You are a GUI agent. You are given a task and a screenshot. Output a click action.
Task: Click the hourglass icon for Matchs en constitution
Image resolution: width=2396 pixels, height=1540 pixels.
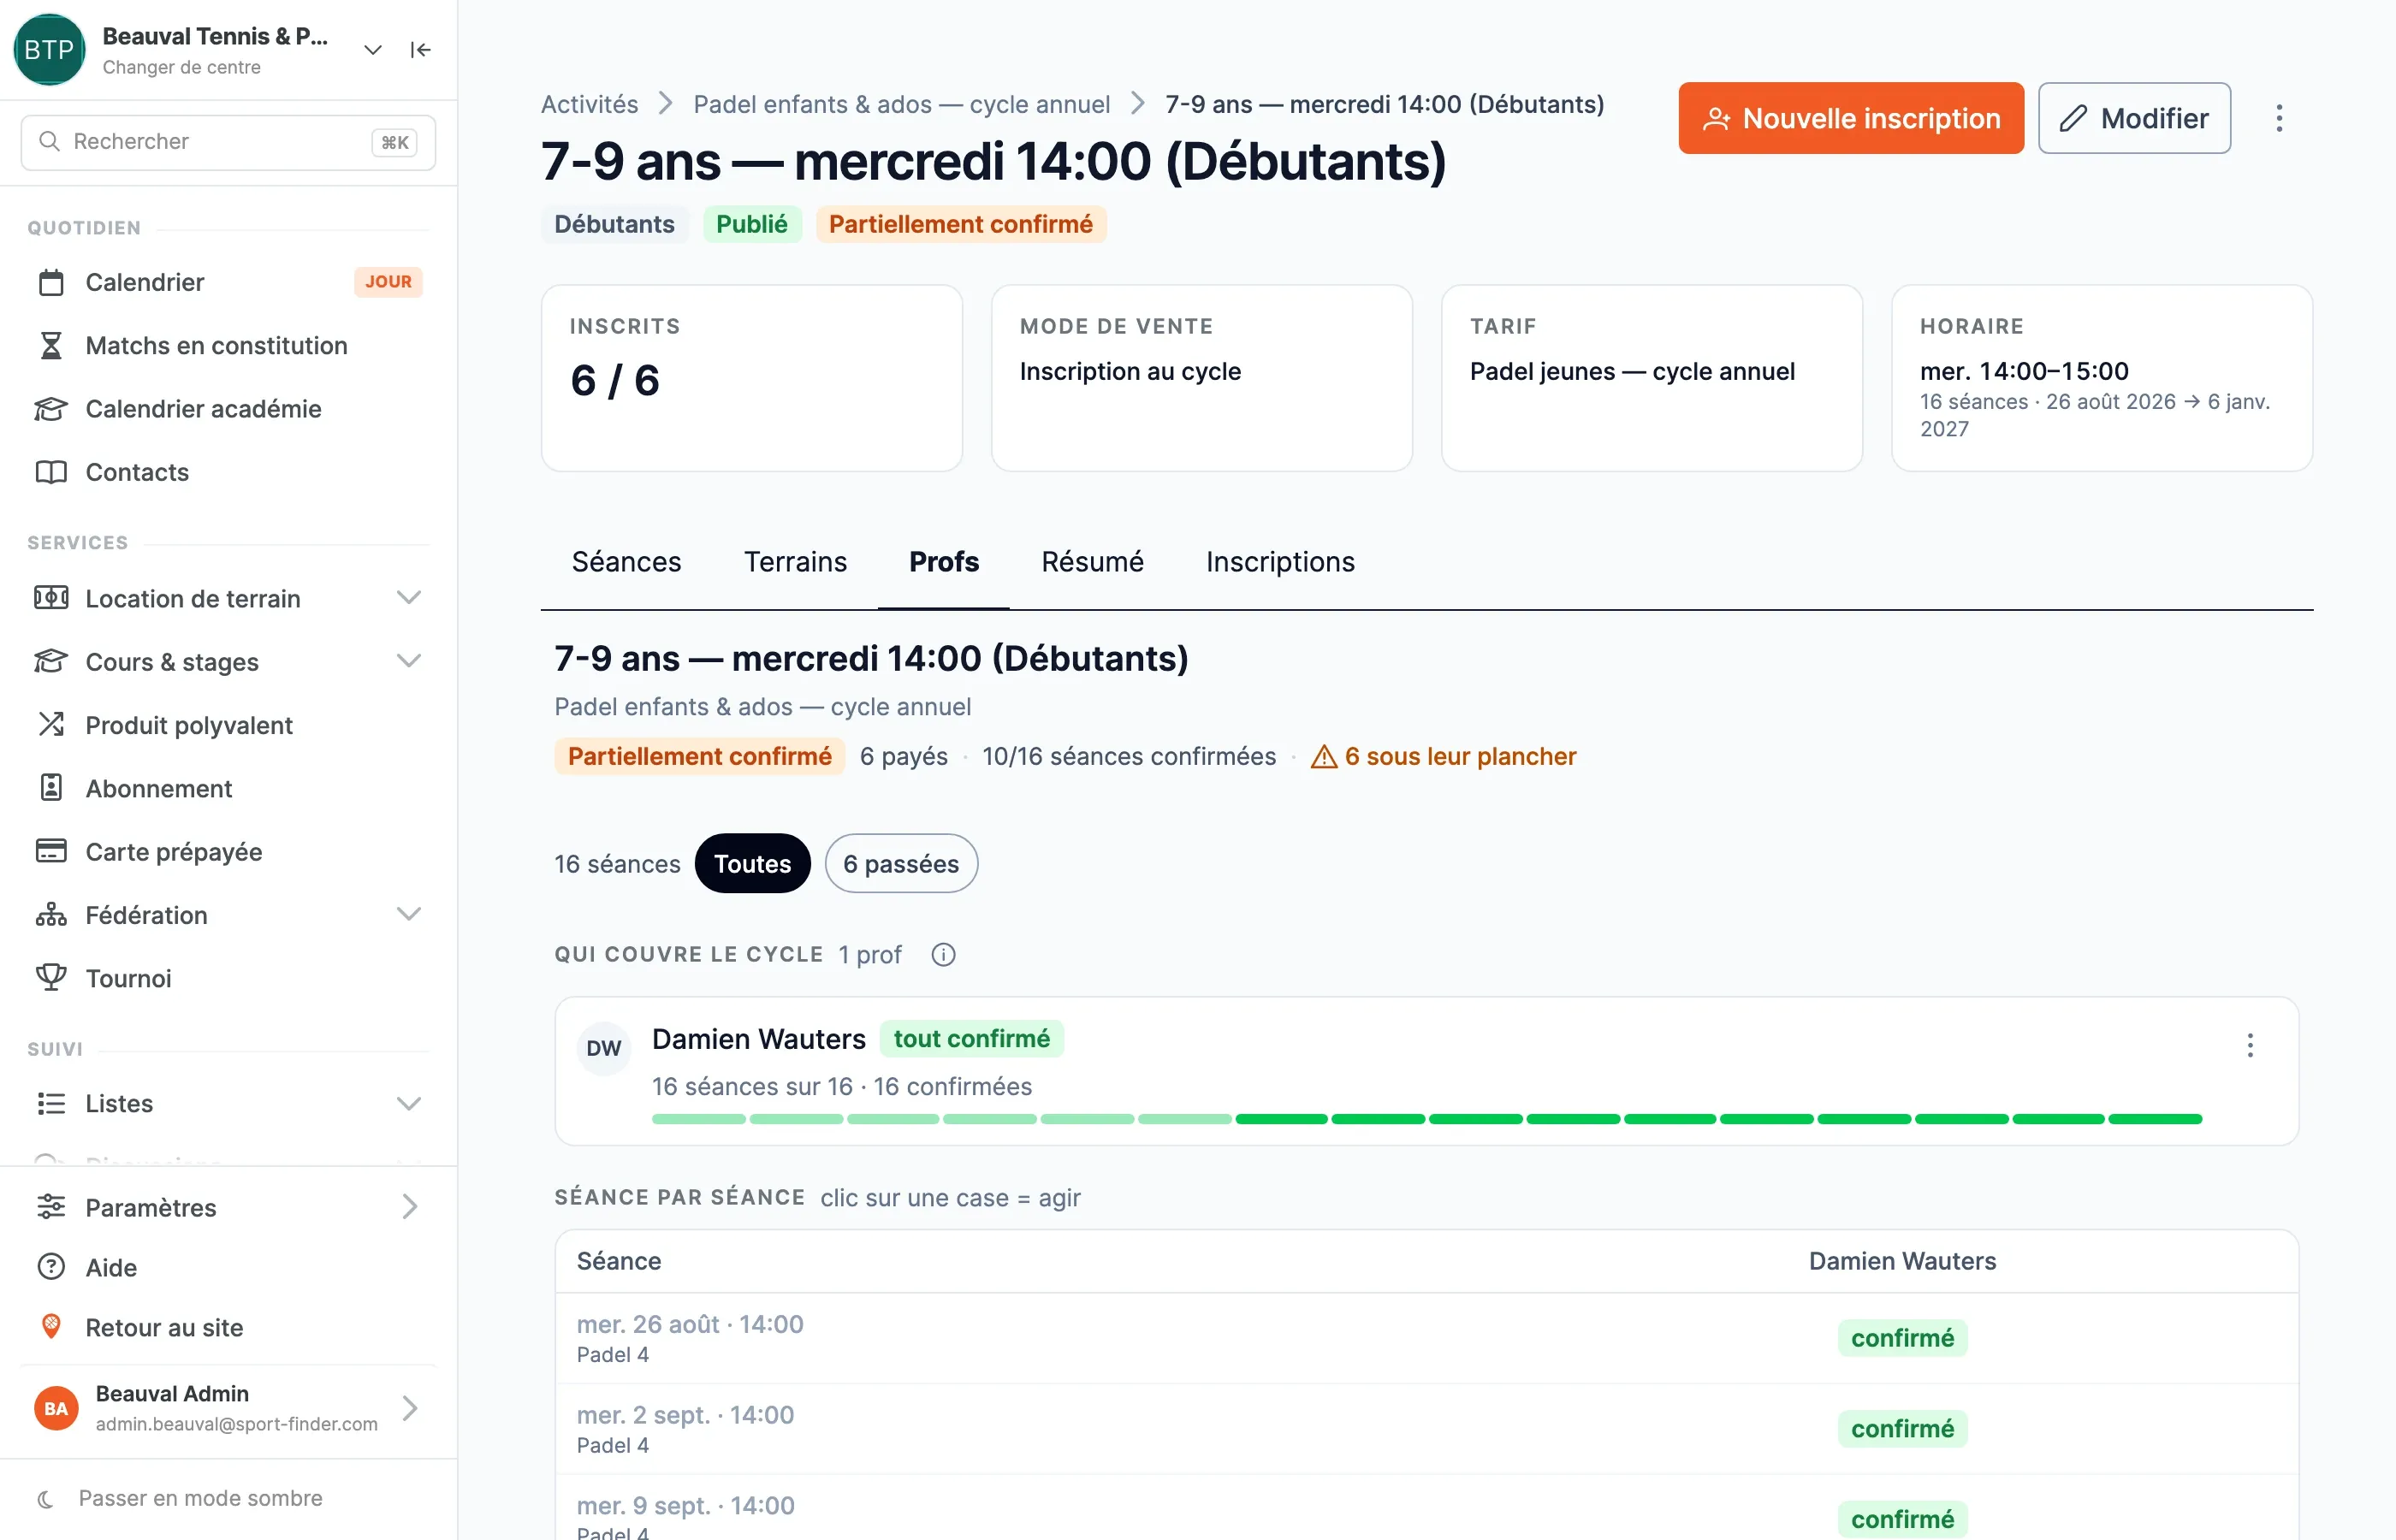click(x=51, y=346)
